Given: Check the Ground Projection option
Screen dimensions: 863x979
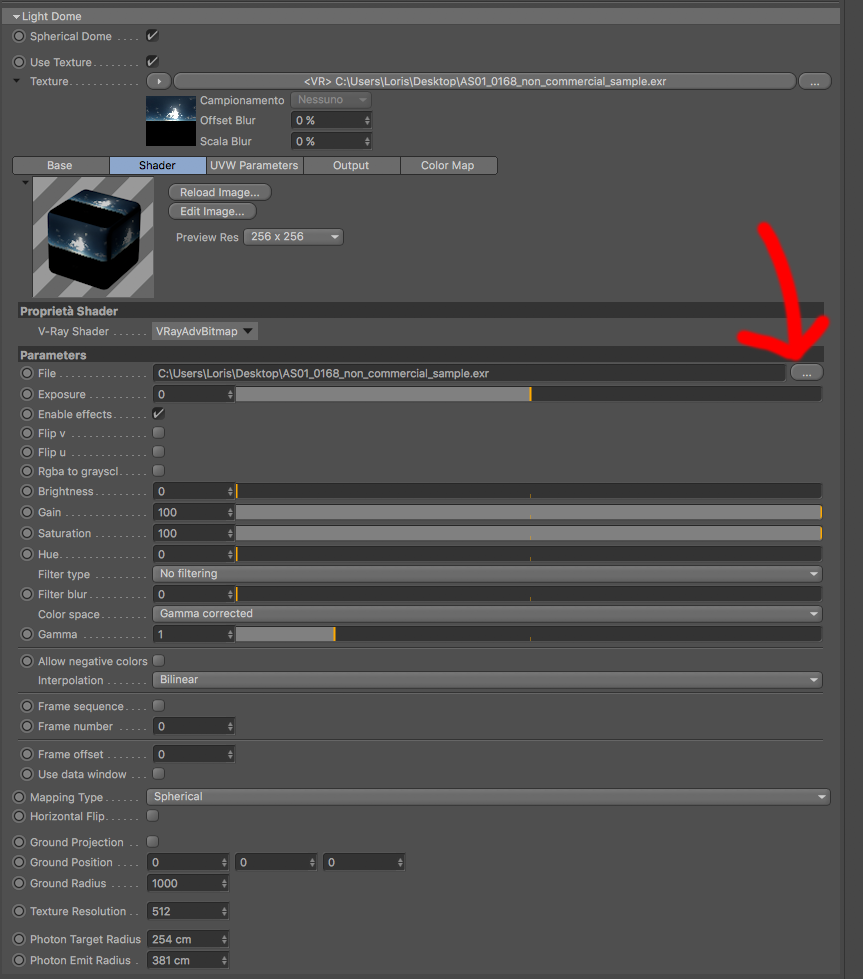Looking at the screenshot, I should click(152, 842).
